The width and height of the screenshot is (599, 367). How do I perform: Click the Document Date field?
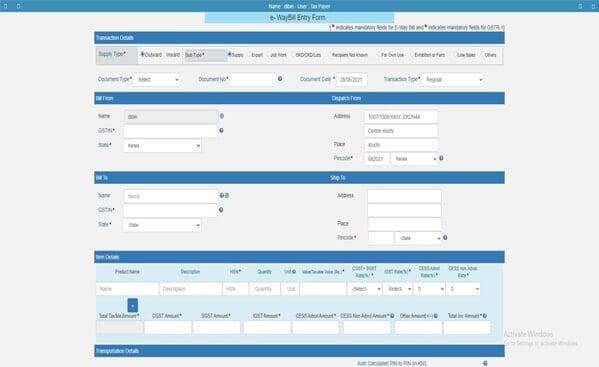[351, 79]
